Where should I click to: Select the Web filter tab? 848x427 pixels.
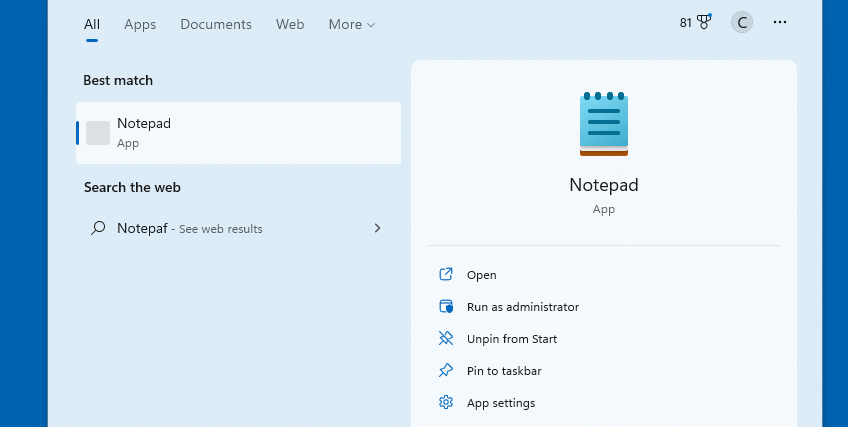click(290, 24)
